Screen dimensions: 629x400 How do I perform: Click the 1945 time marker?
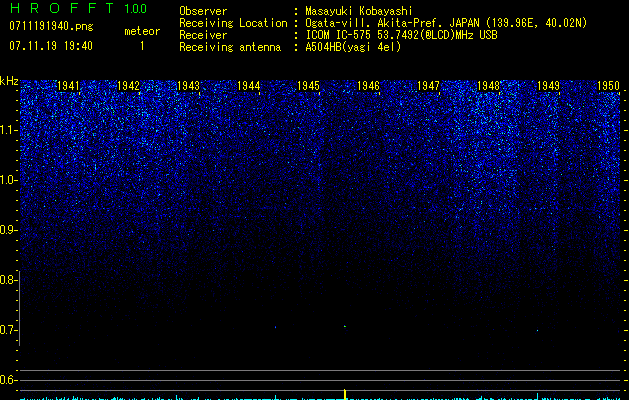[x=308, y=86]
